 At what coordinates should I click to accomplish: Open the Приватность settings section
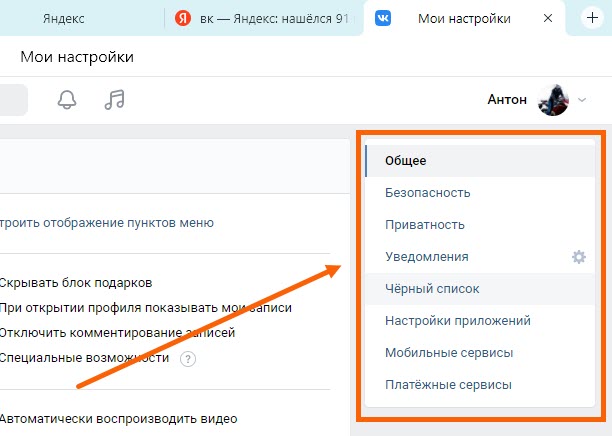point(424,225)
